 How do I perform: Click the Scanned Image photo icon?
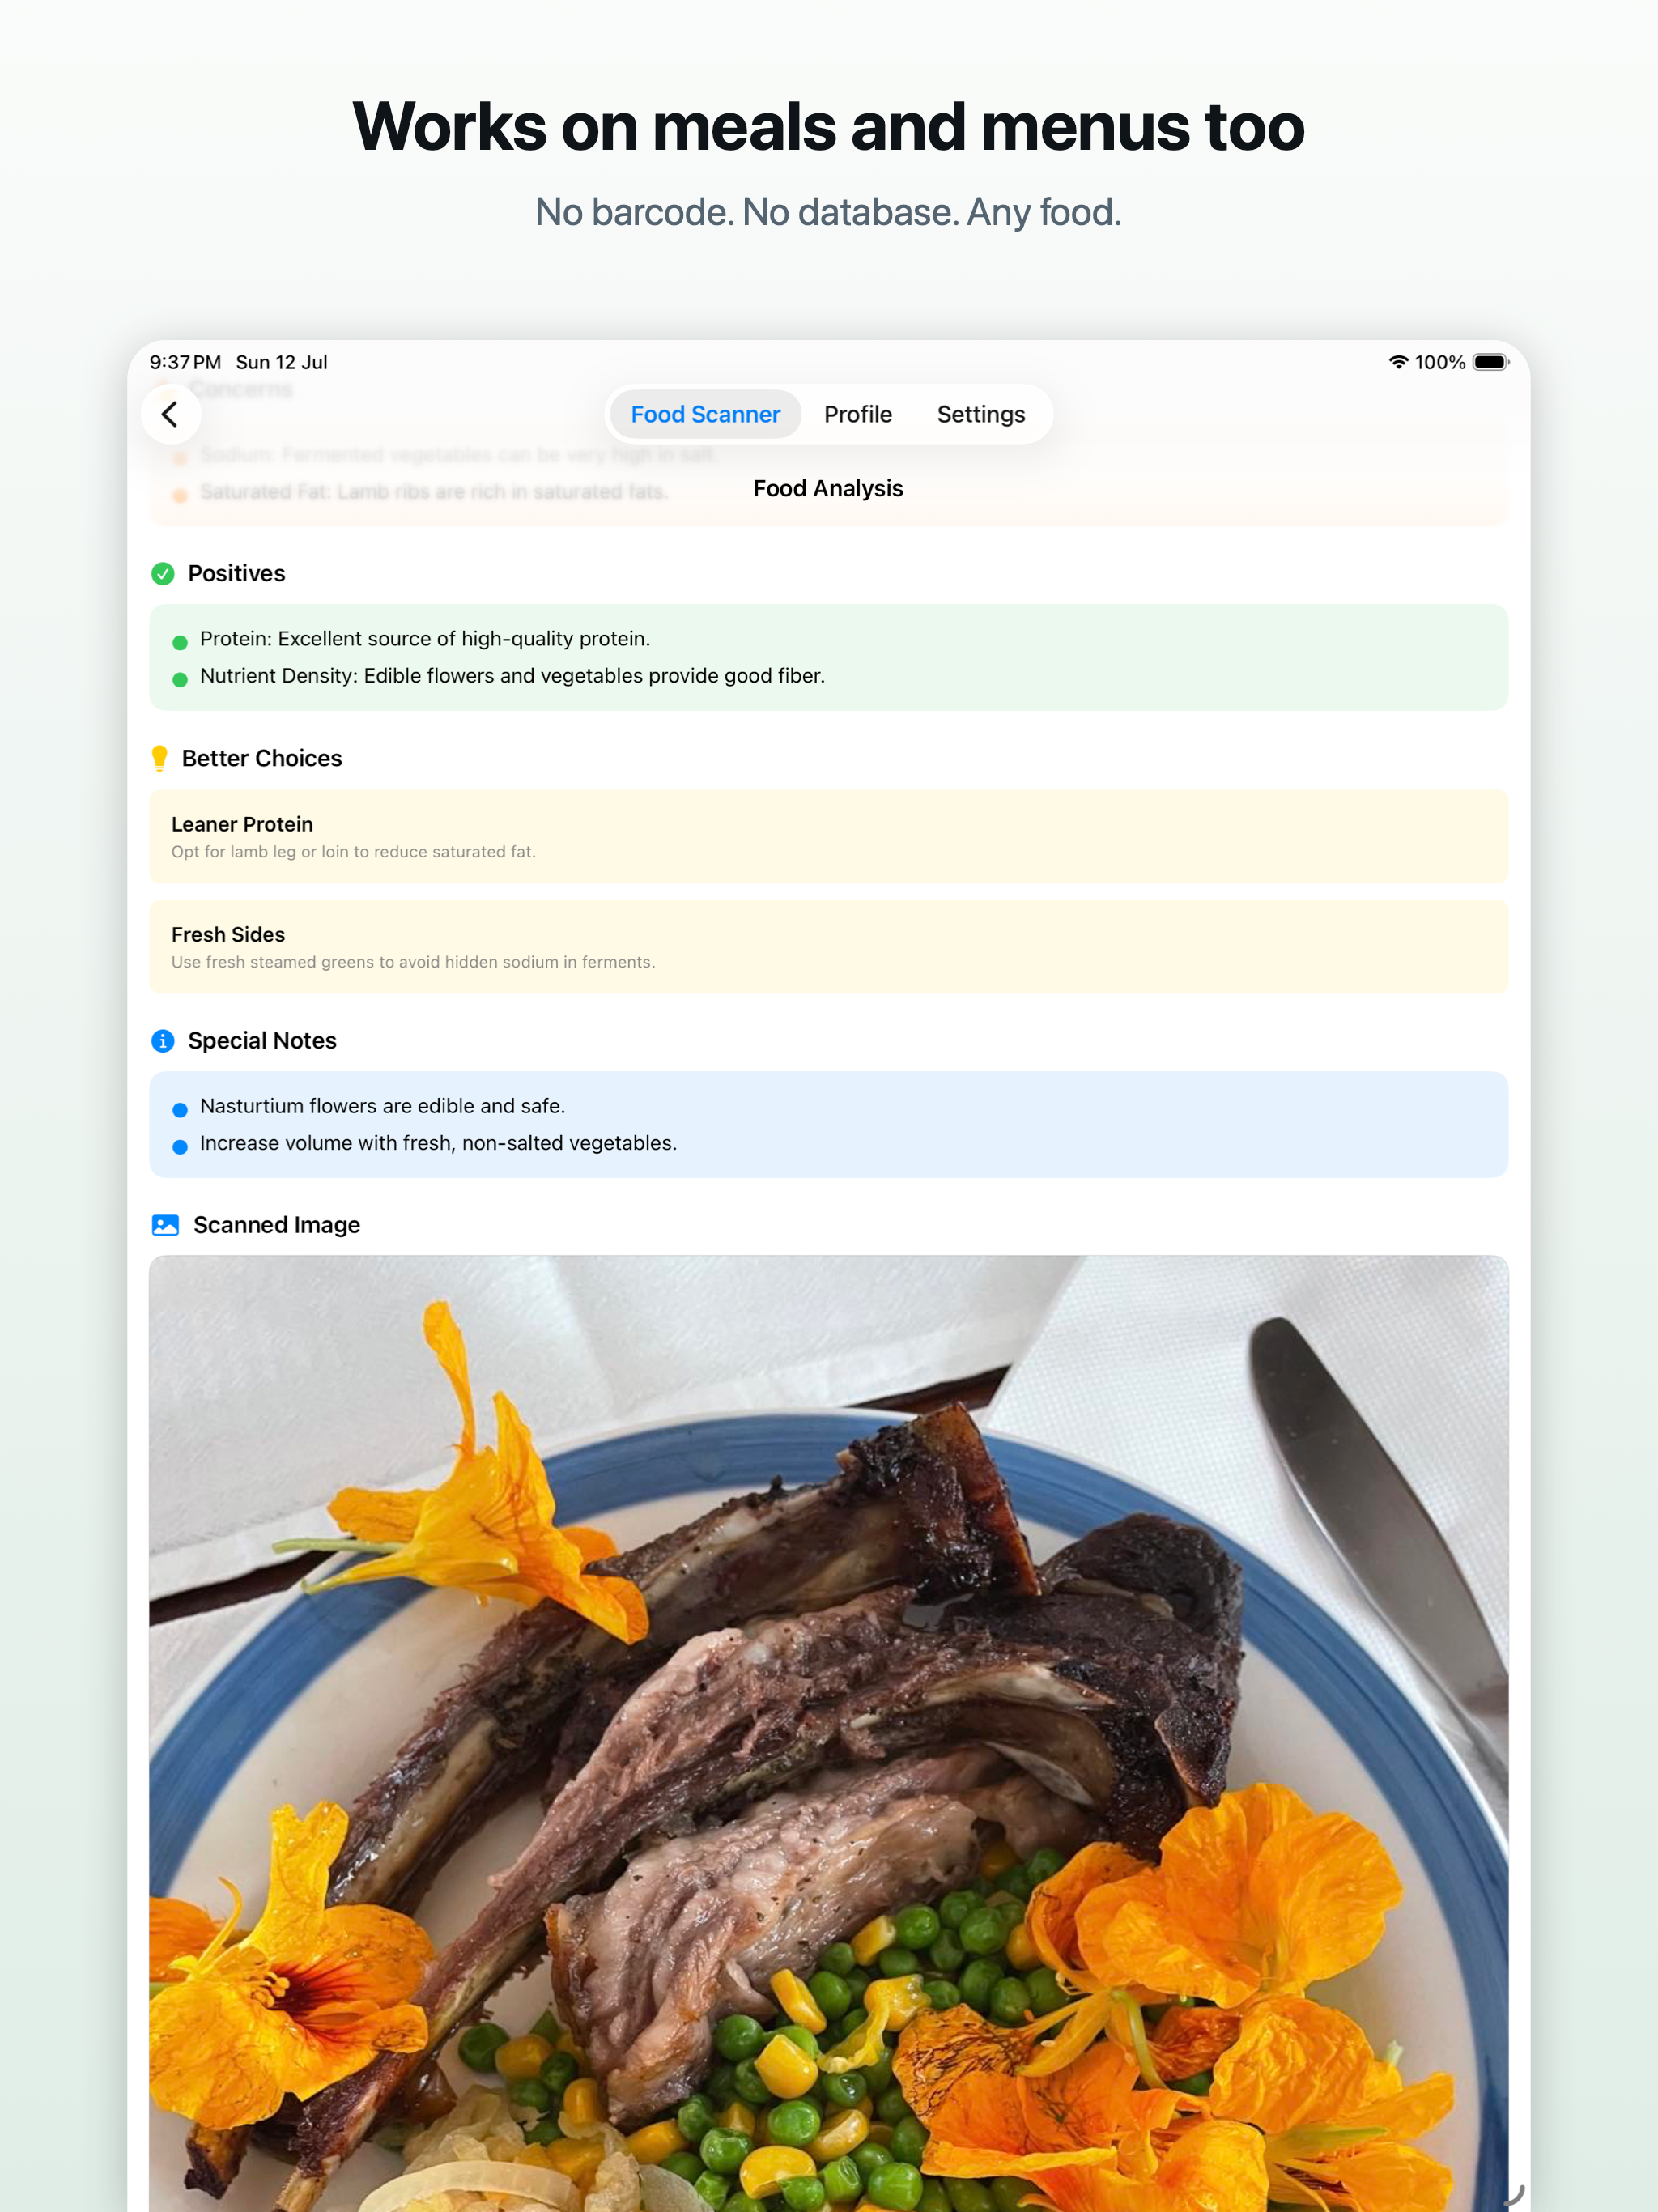pyautogui.click(x=165, y=1225)
